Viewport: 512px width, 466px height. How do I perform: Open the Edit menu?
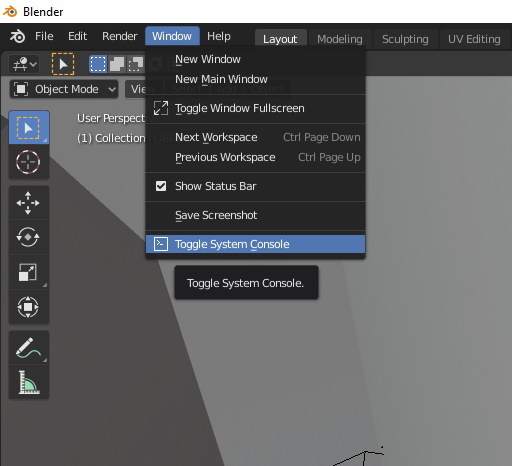pos(77,36)
